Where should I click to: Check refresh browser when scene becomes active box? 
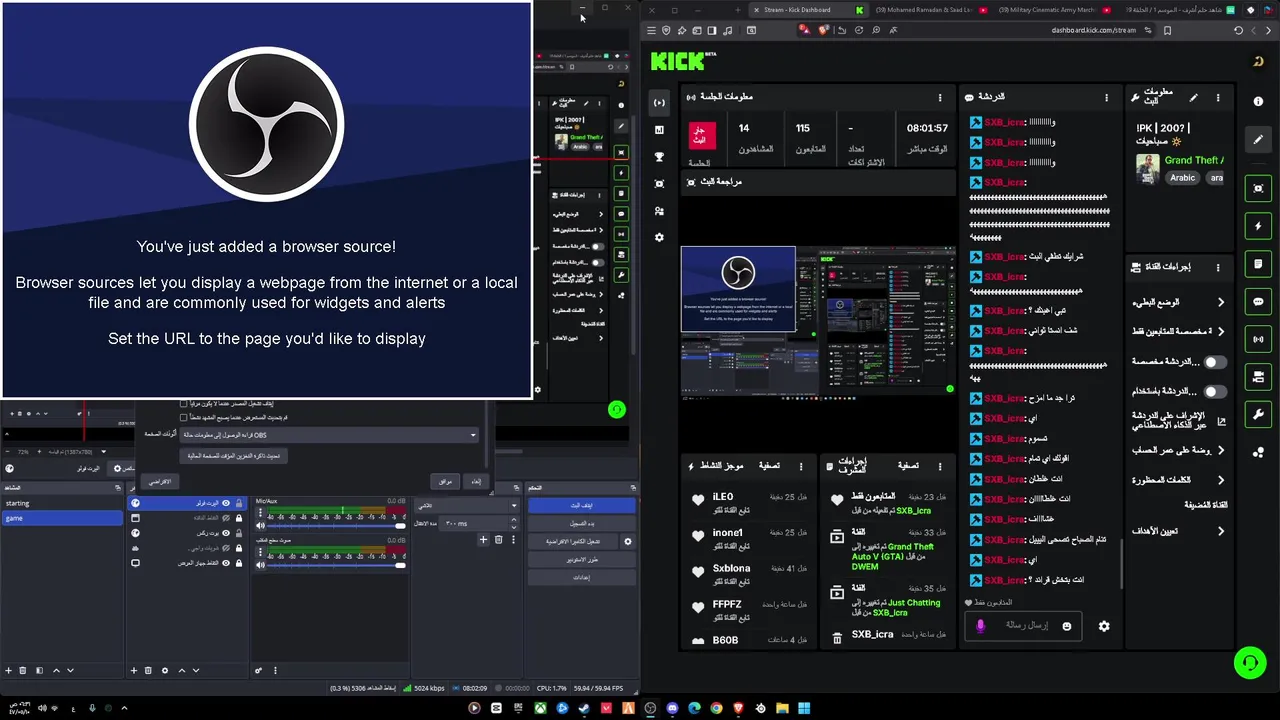[183, 417]
